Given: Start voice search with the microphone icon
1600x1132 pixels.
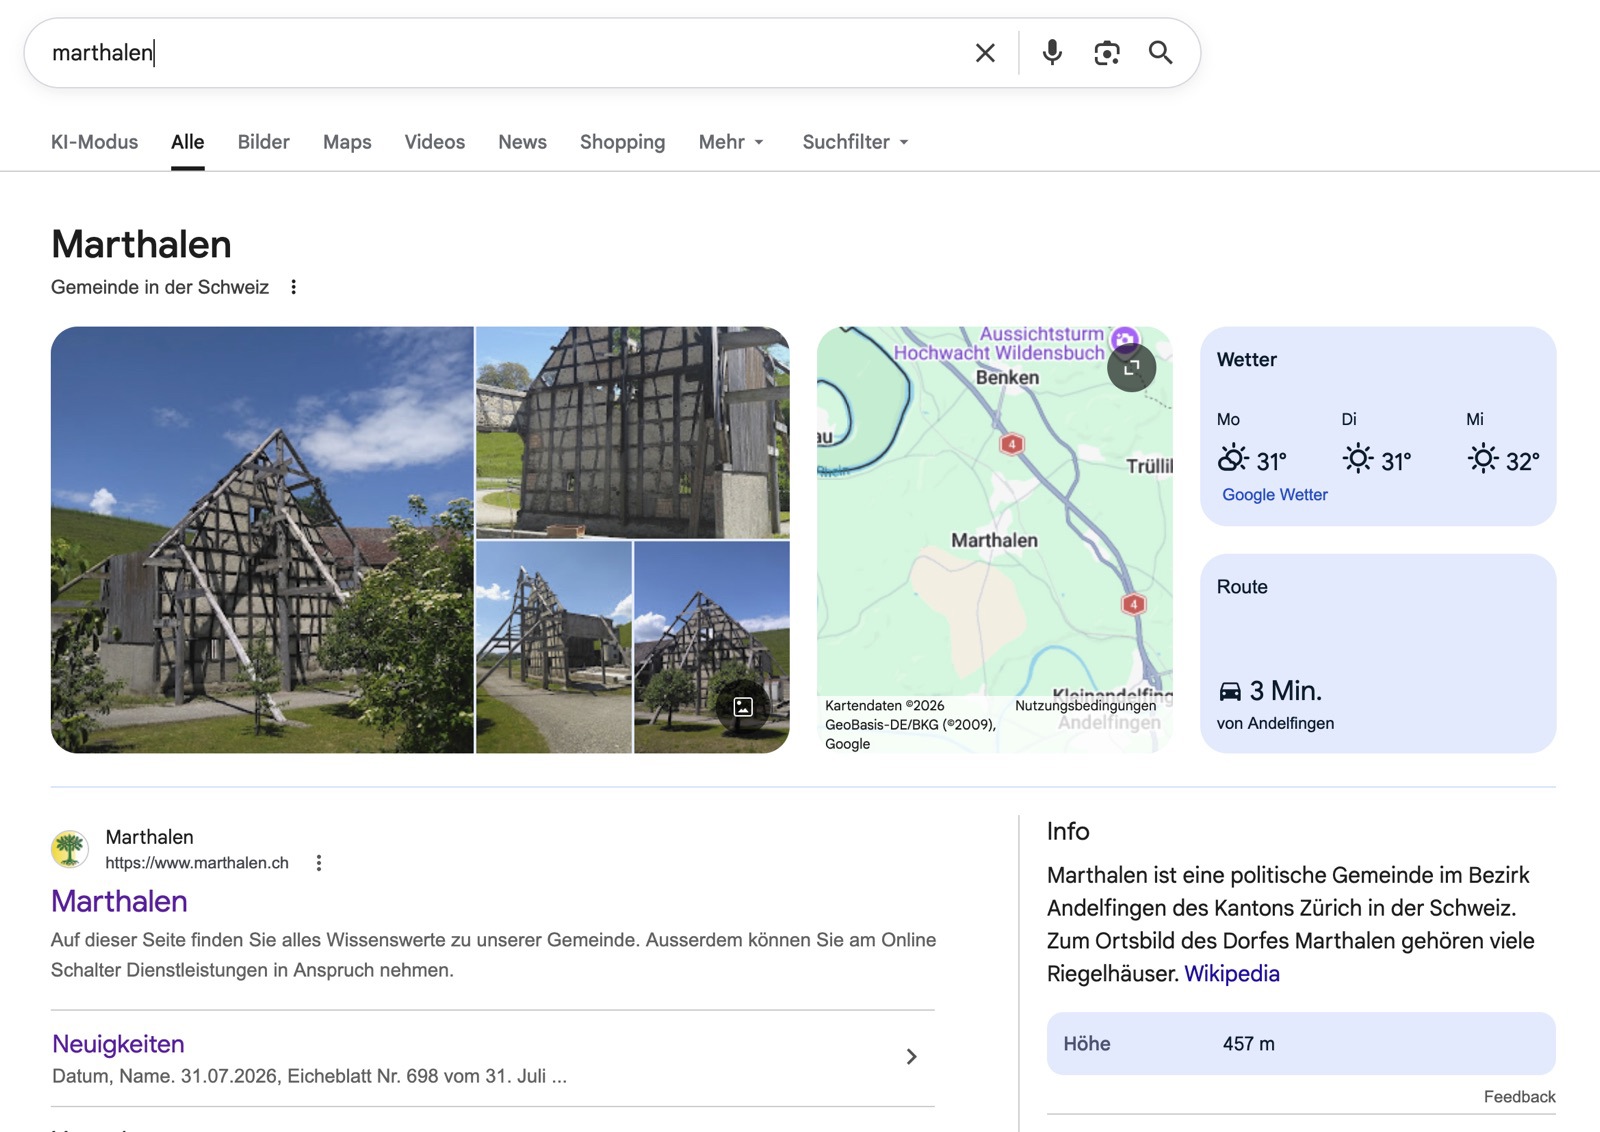Looking at the screenshot, I should (1052, 53).
